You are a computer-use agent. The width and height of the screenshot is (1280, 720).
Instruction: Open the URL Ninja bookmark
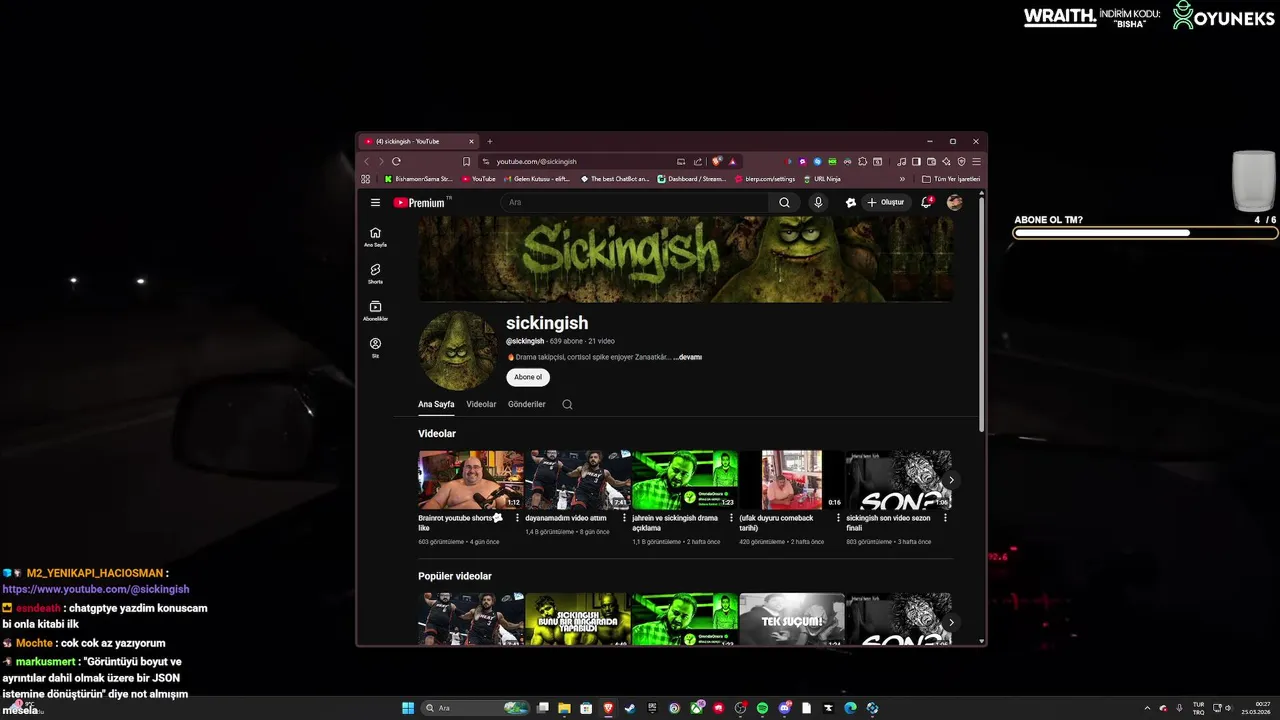[x=822, y=179]
